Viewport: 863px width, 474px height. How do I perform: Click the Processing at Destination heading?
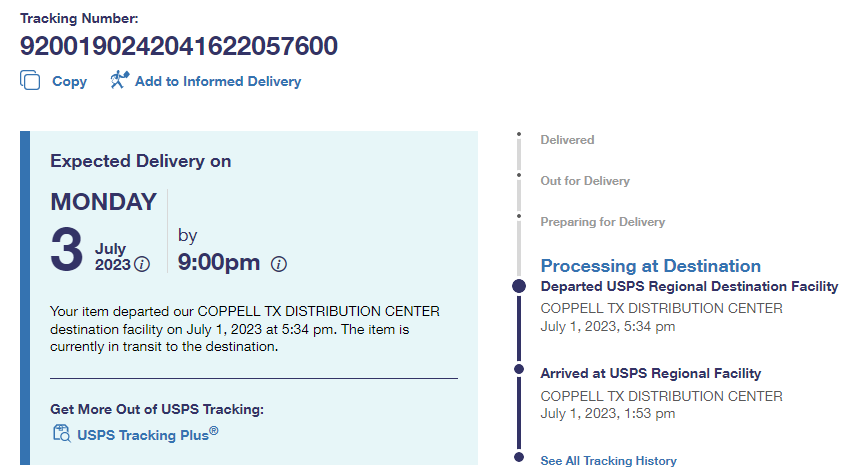click(x=650, y=266)
